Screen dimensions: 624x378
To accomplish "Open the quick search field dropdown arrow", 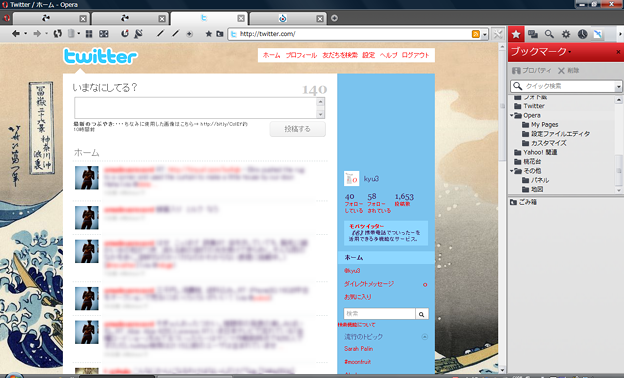I will tap(618, 86).
